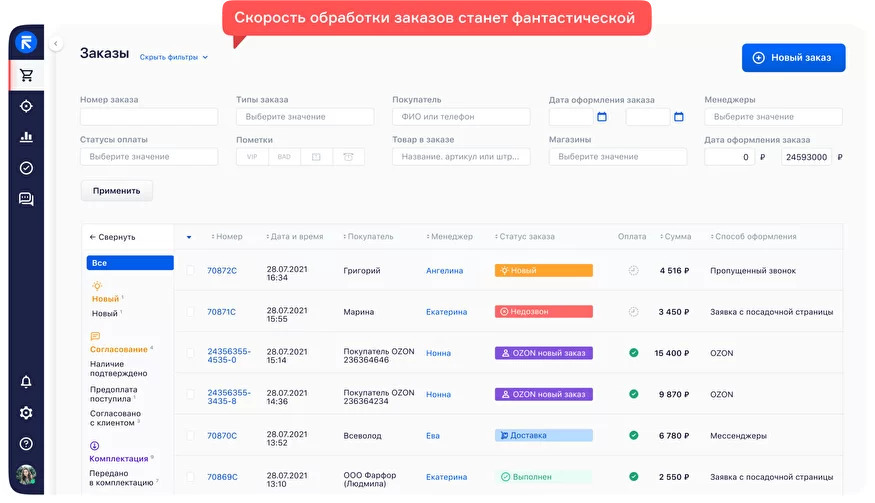Screen dimensions: 875x503
Task: Click the message icon above Согласование group
Action: click(95, 336)
